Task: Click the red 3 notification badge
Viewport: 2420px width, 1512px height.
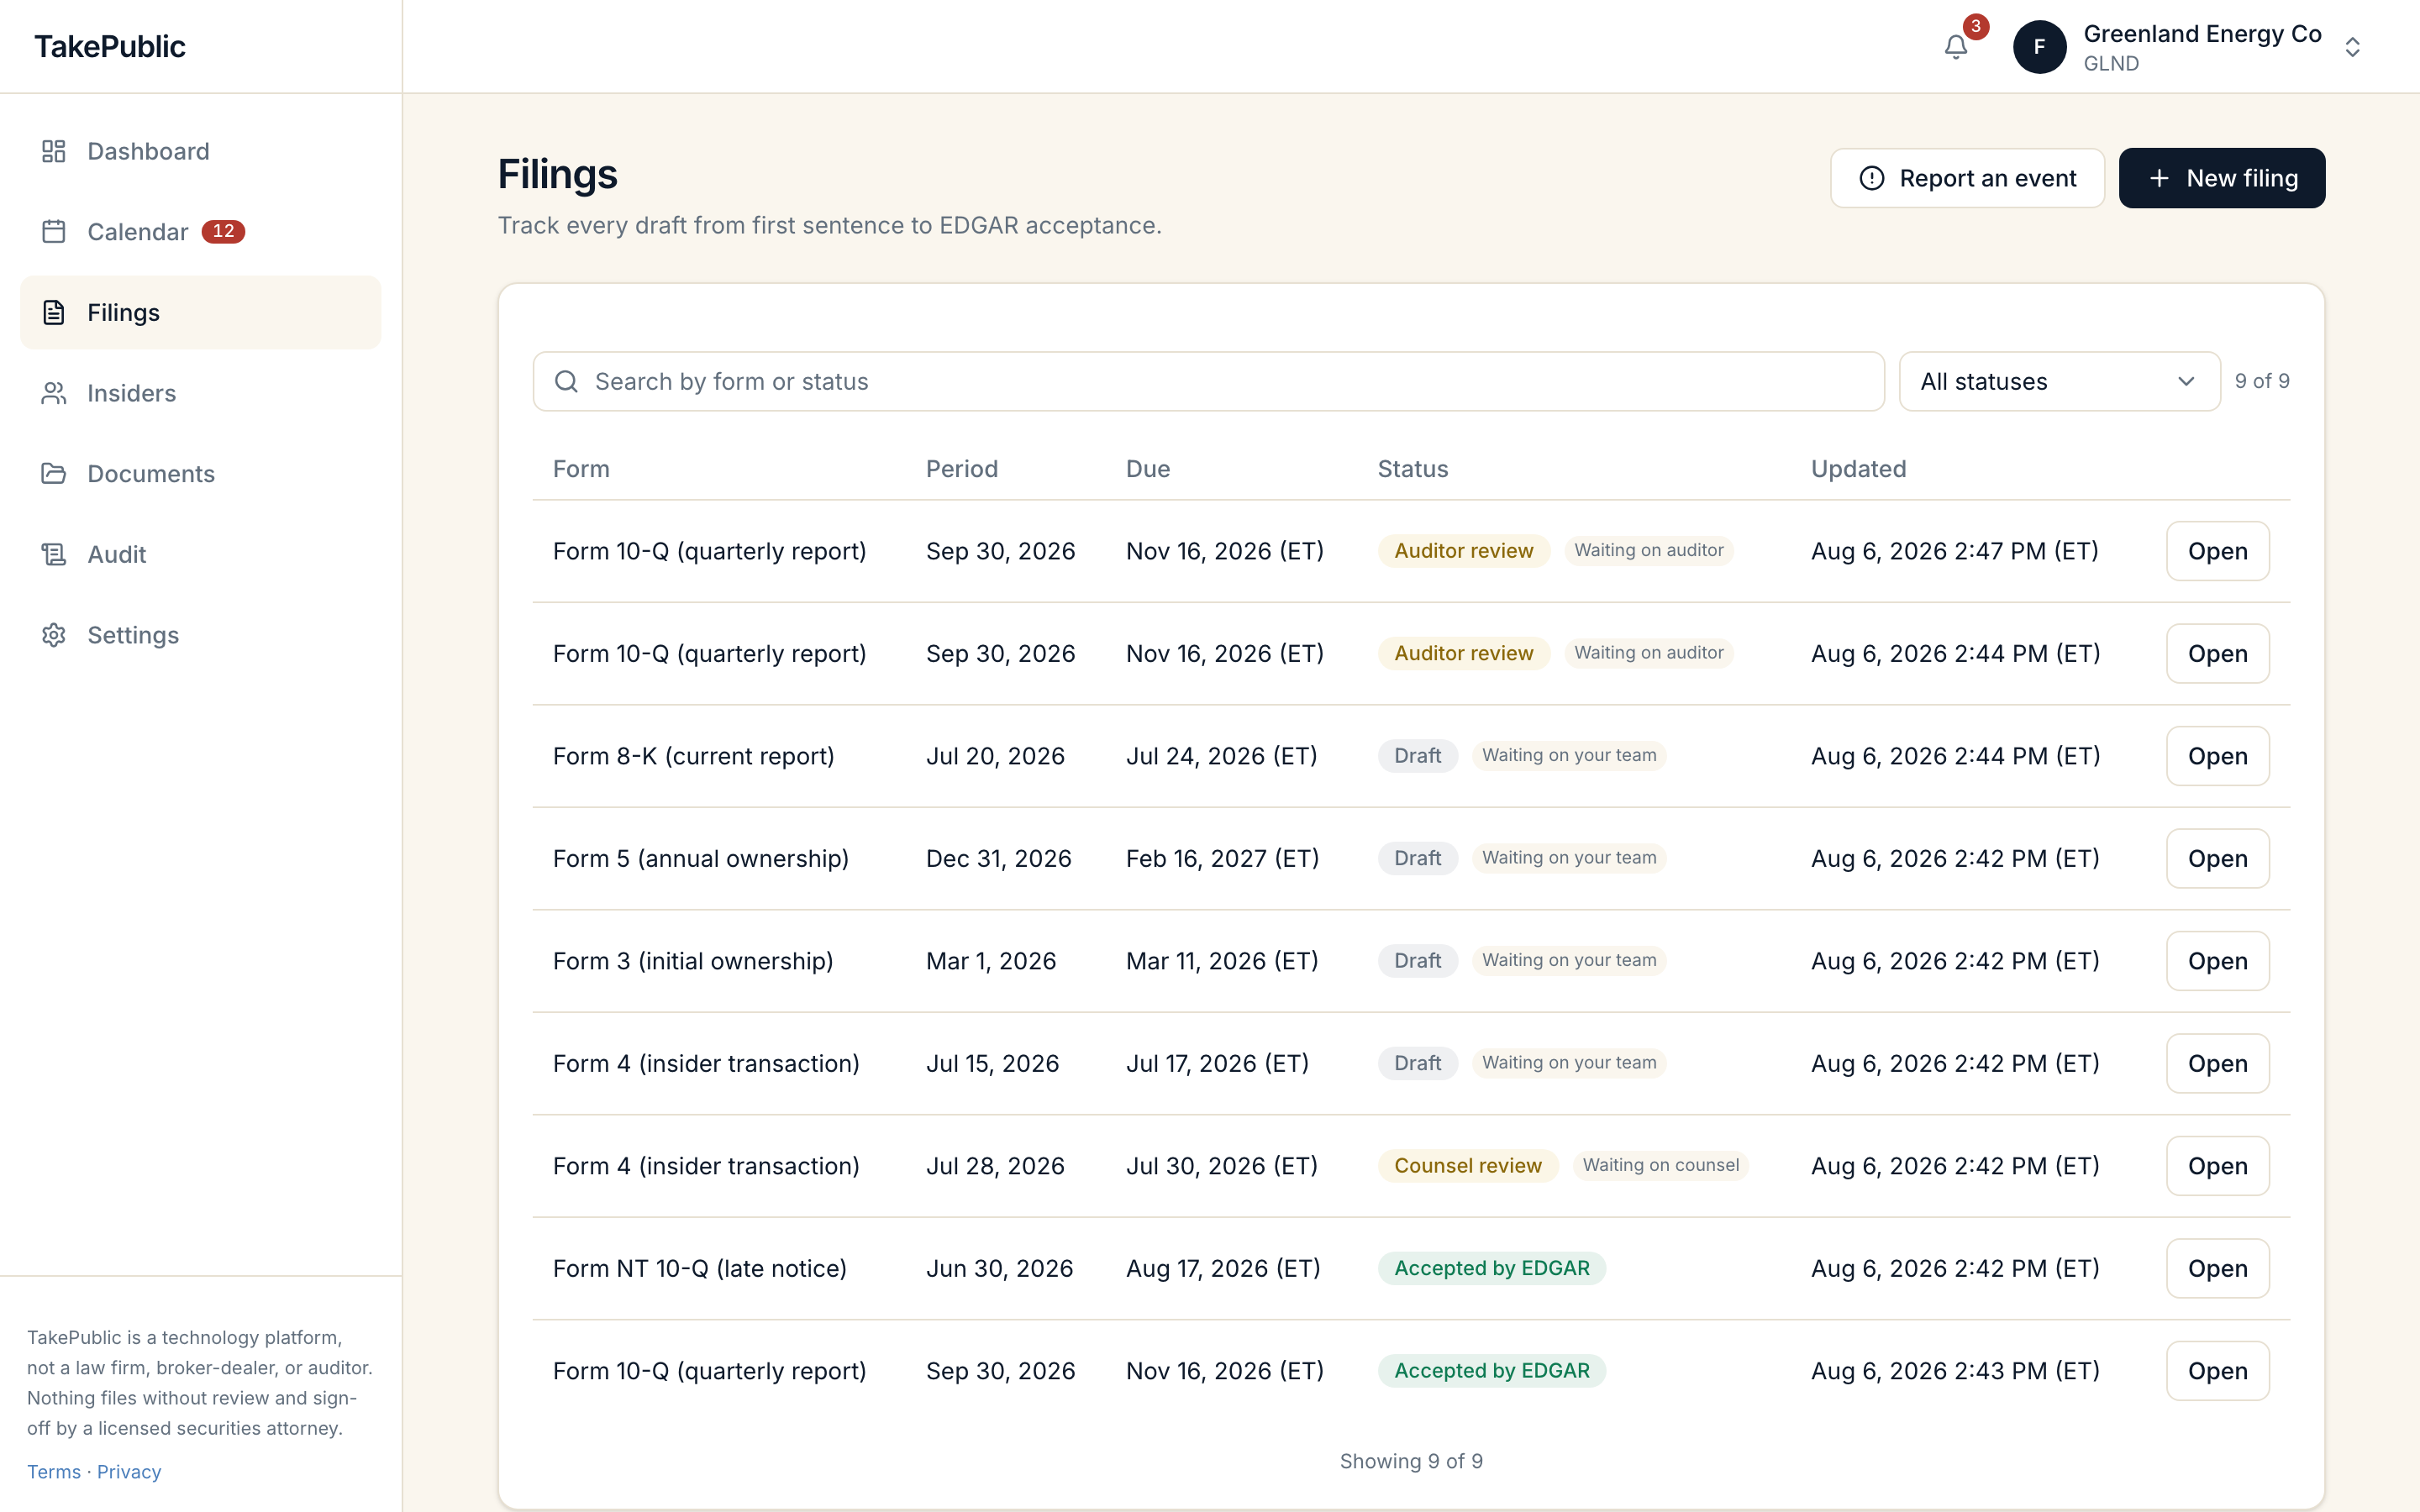Action: click(x=1975, y=27)
